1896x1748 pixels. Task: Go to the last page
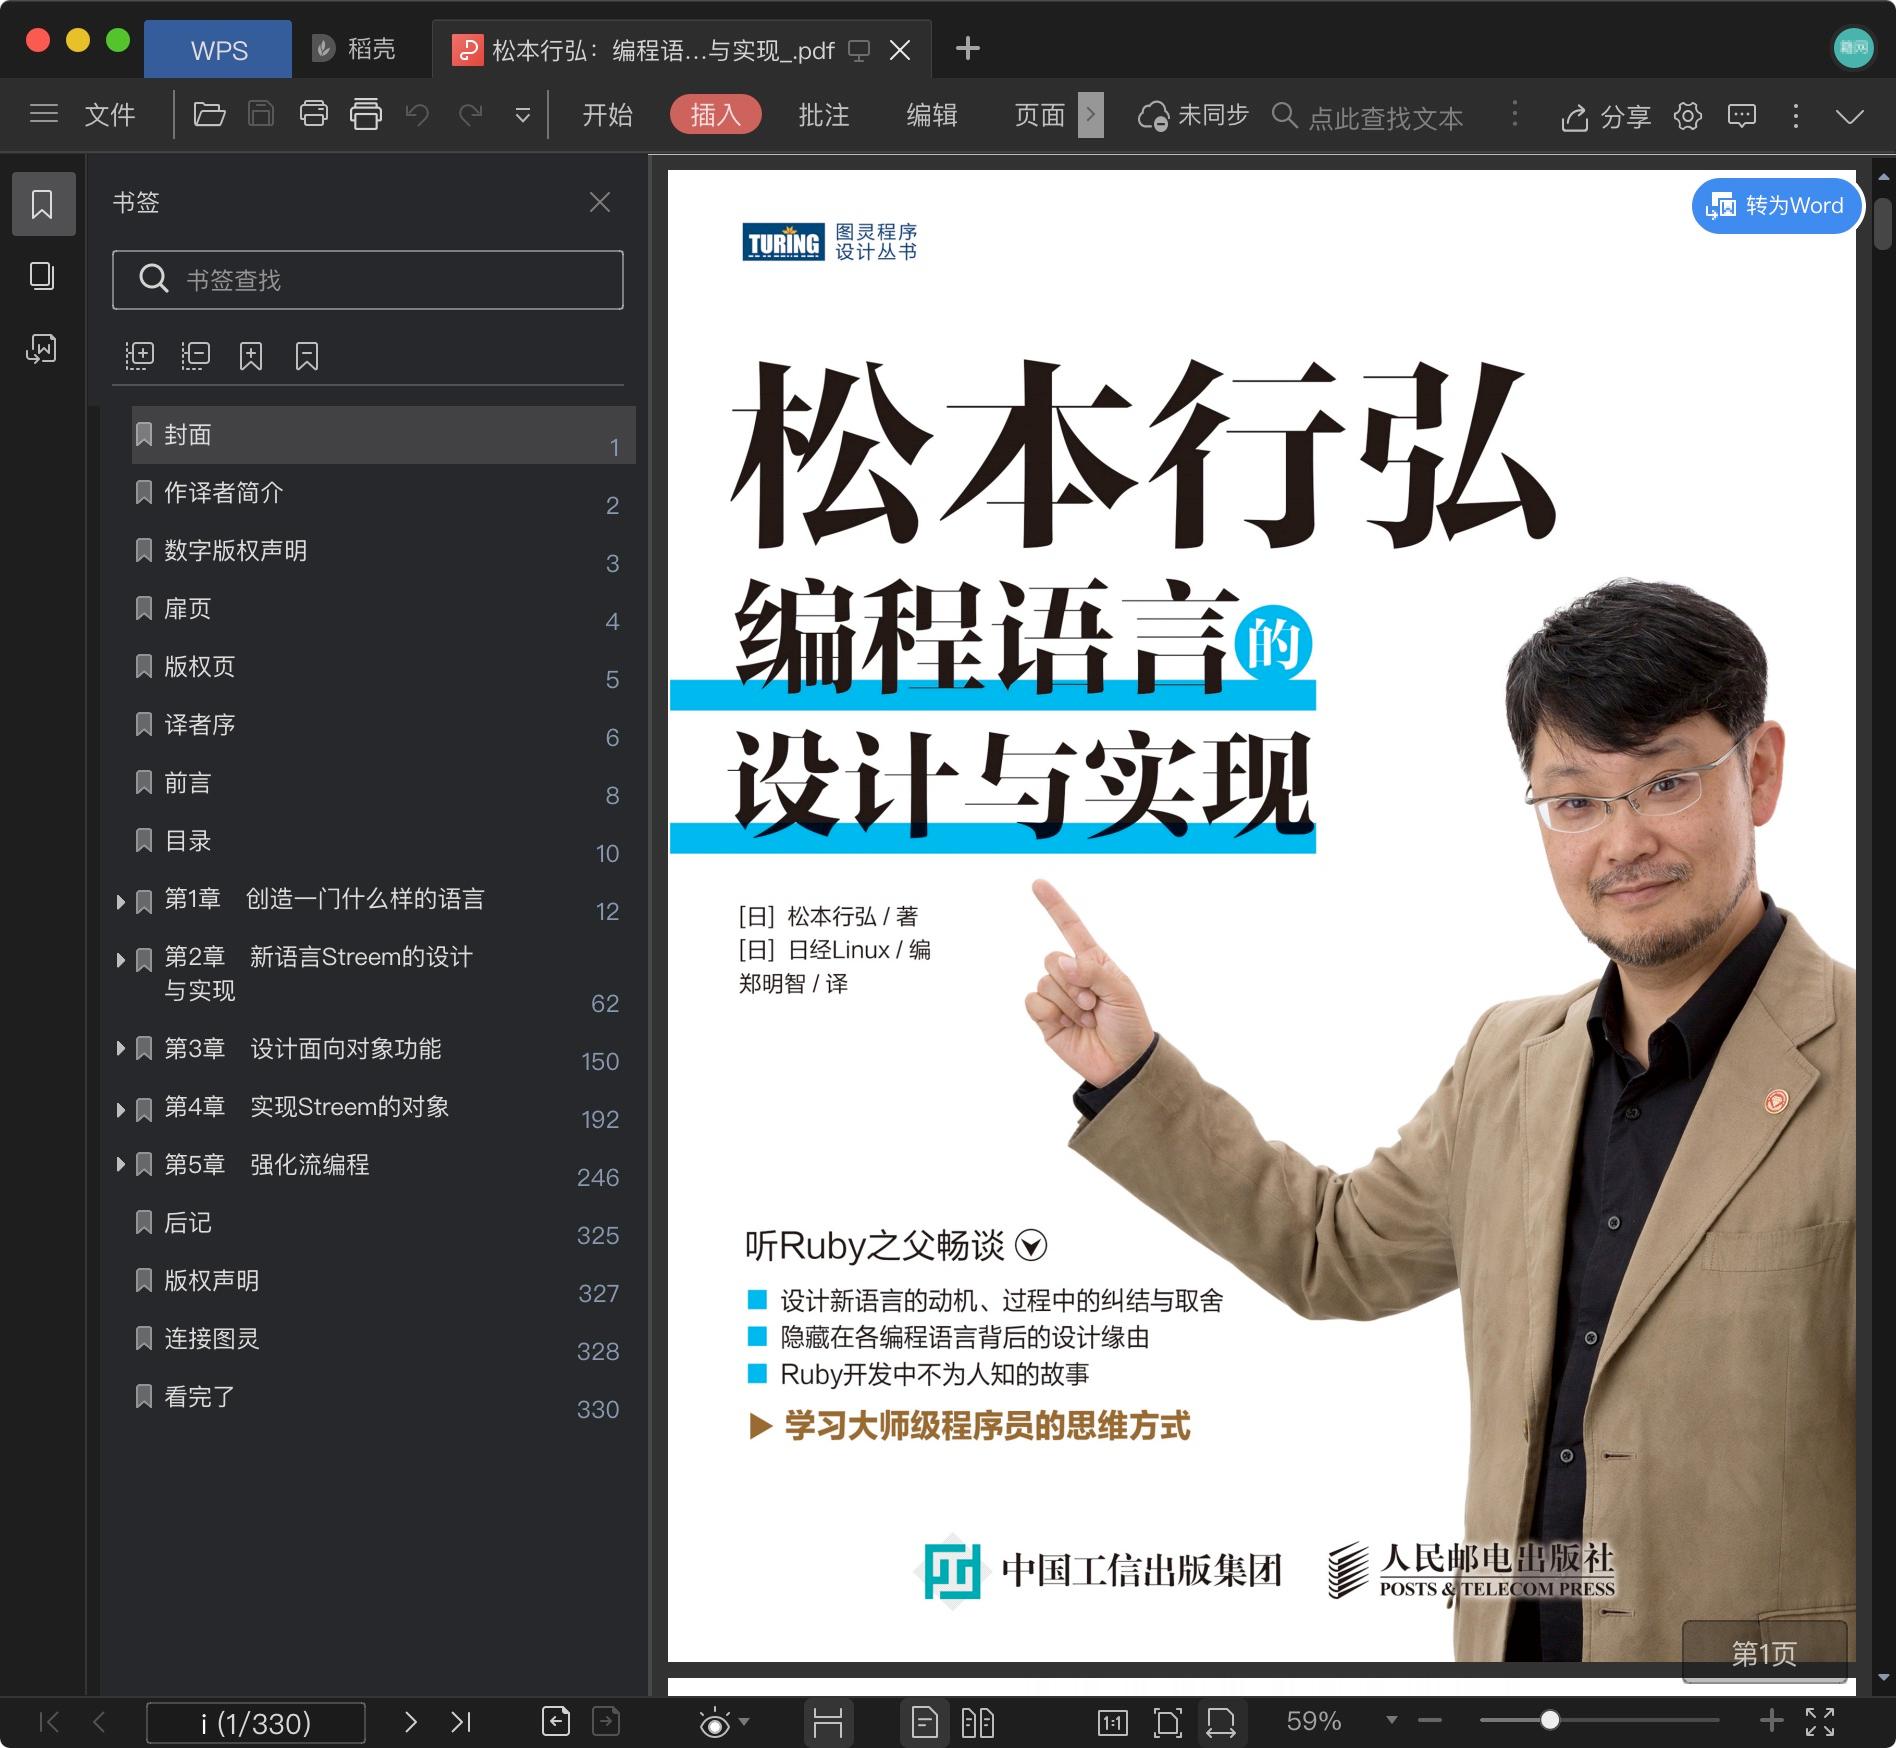point(460,1721)
